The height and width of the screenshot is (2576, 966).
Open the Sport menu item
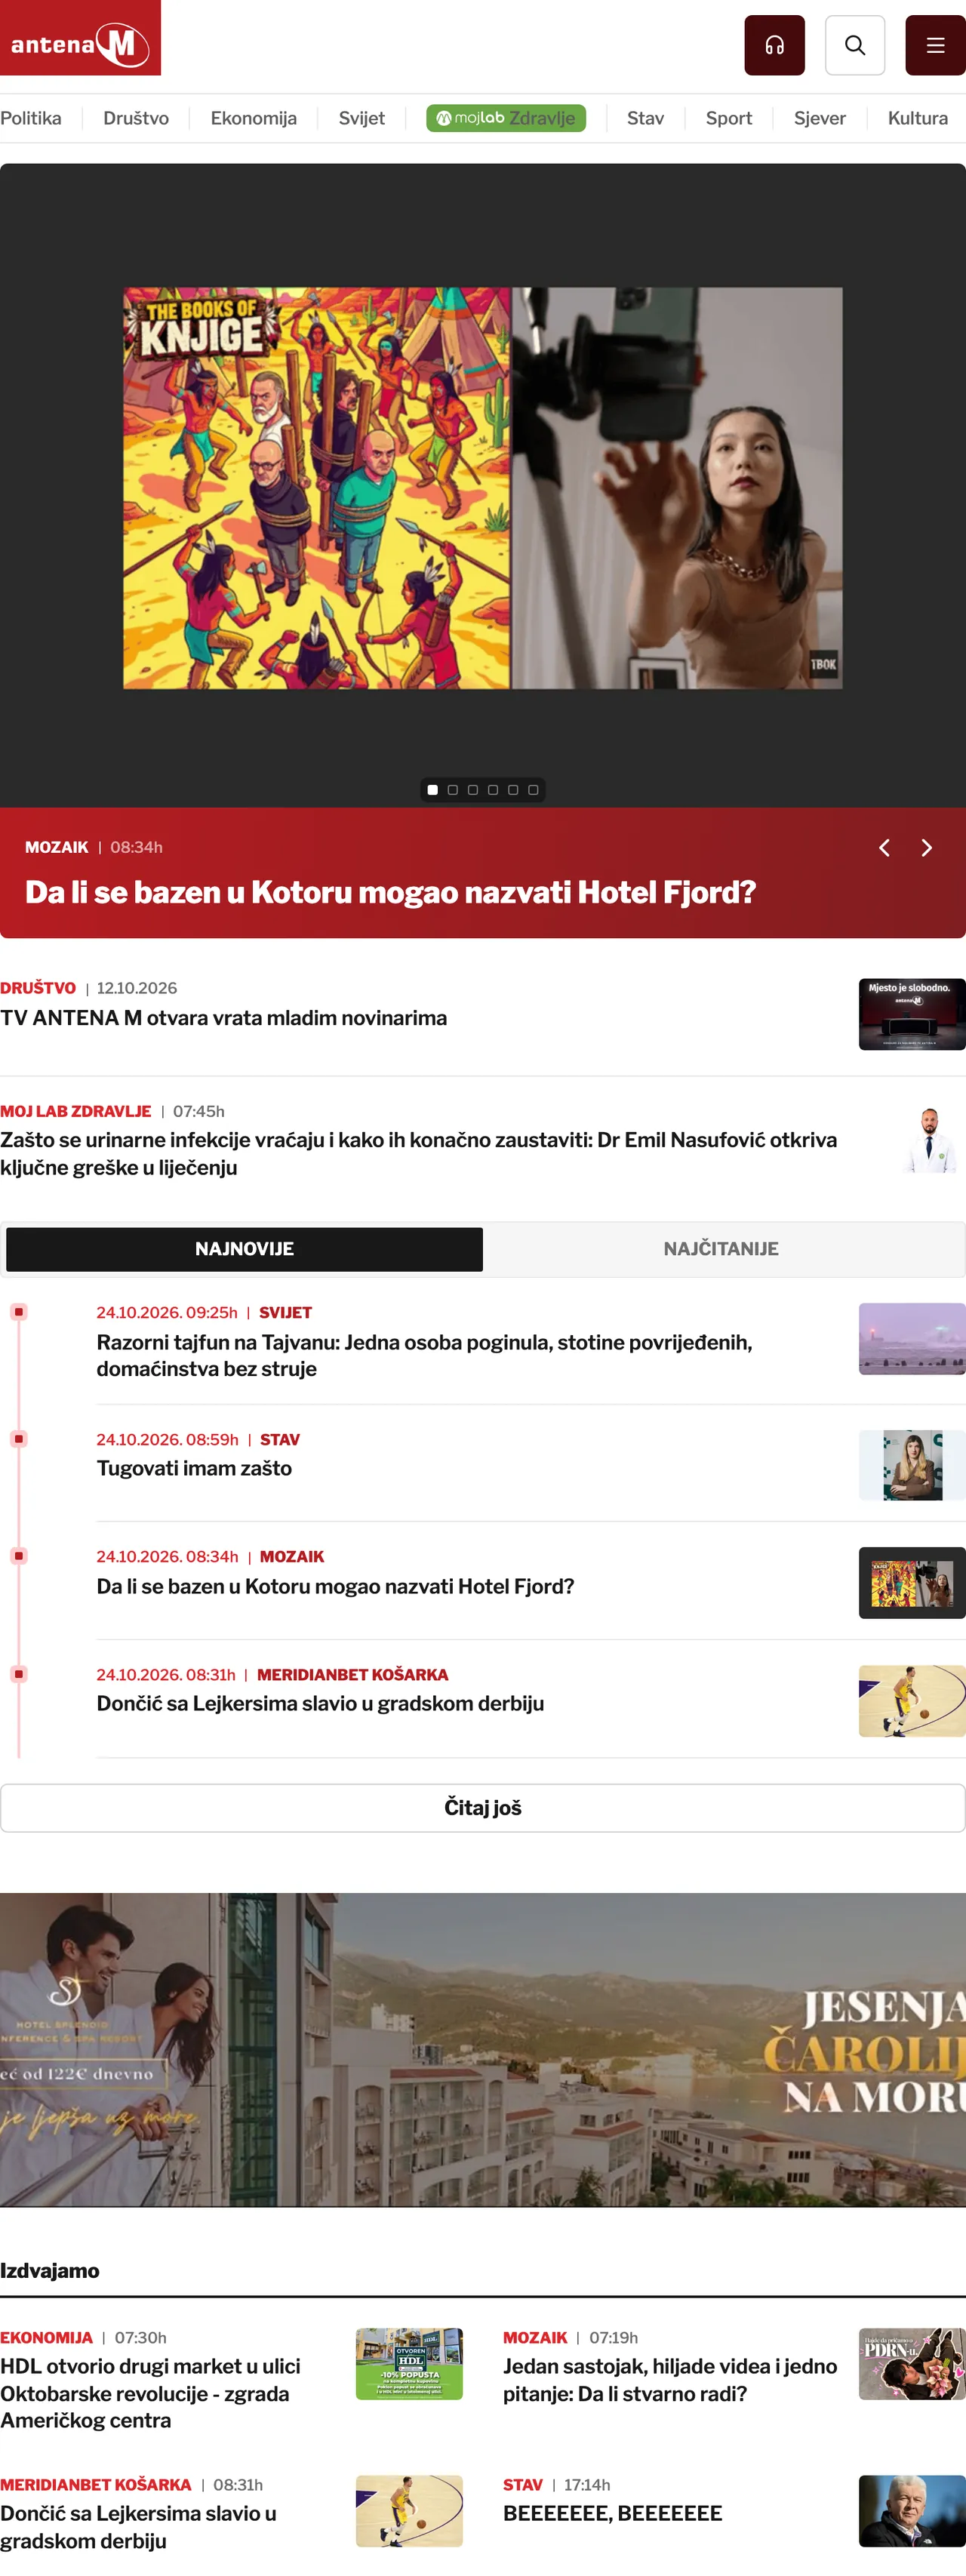729,118
